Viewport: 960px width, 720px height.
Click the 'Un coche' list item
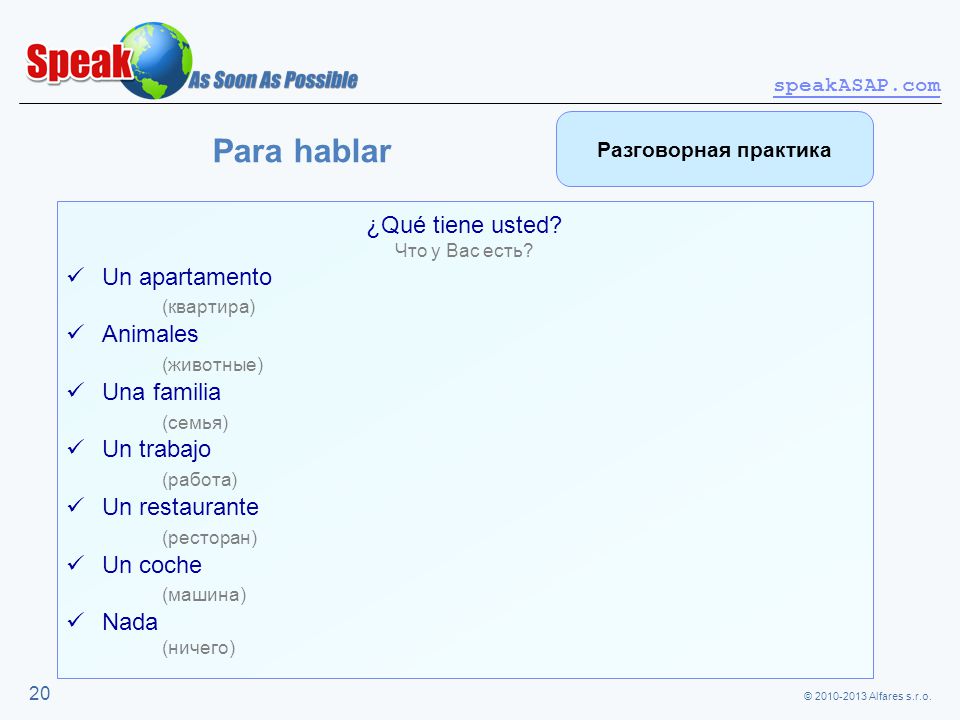[x=152, y=564]
